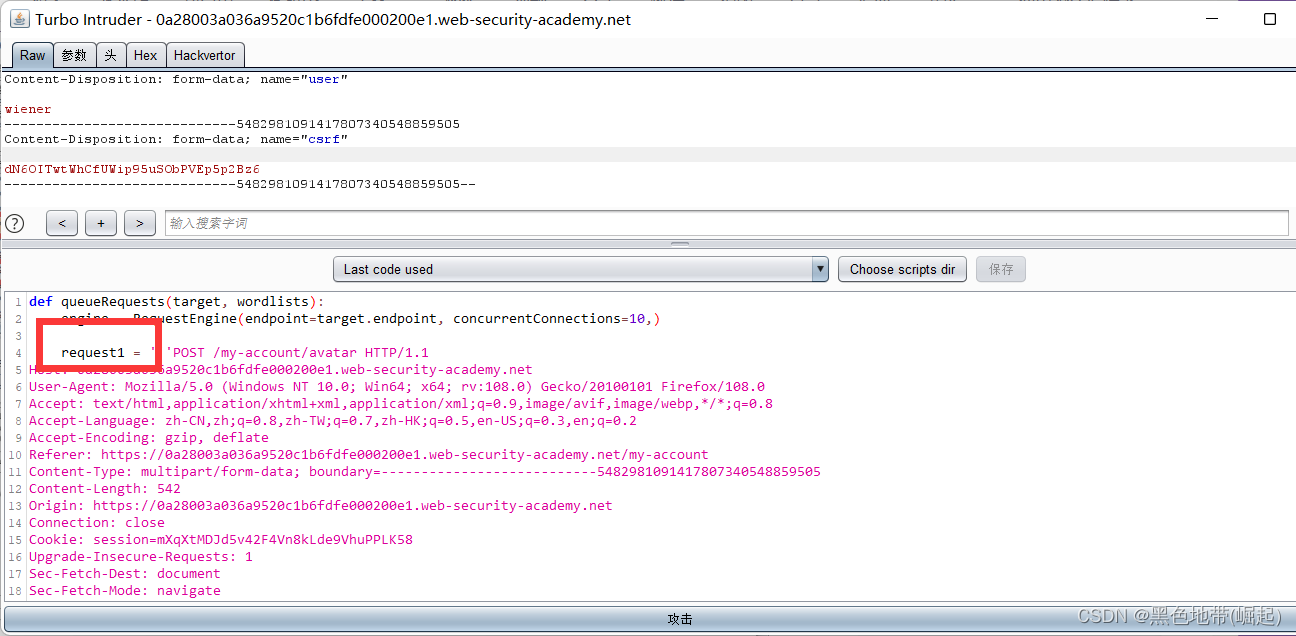The width and height of the screenshot is (1296, 636).
Task: Click Choose scripts dir button
Action: click(902, 269)
